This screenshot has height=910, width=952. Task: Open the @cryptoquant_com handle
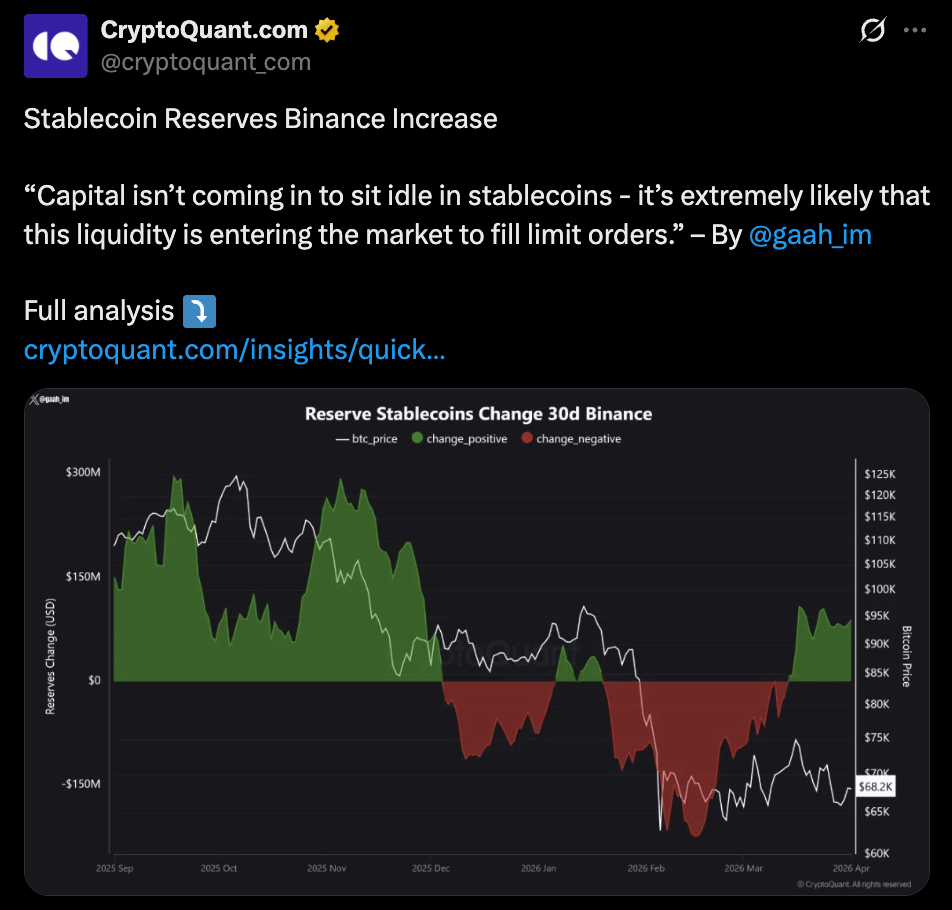click(206, 62)
